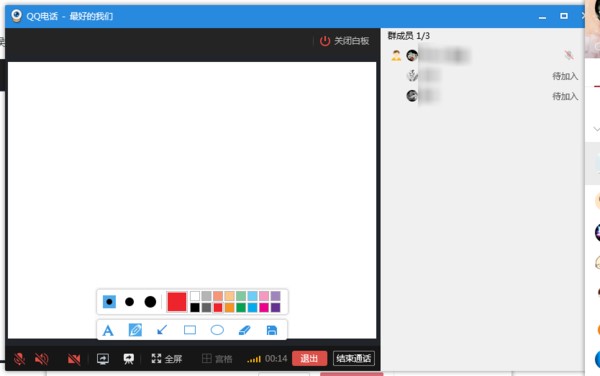Viewport: 600px width, 376px height.
Task: Toggle the muted speaker
Action: pyautogui.click(x=41, y=359)
